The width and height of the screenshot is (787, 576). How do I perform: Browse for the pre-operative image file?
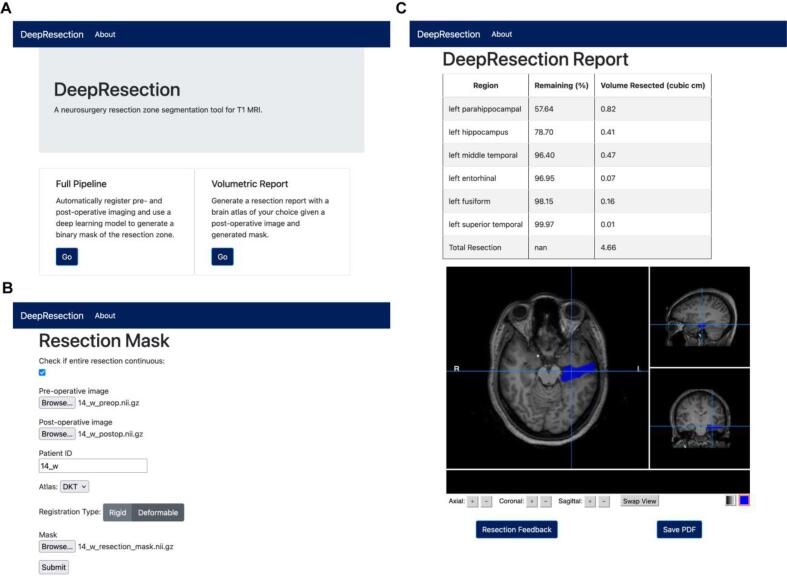(57, 403)
